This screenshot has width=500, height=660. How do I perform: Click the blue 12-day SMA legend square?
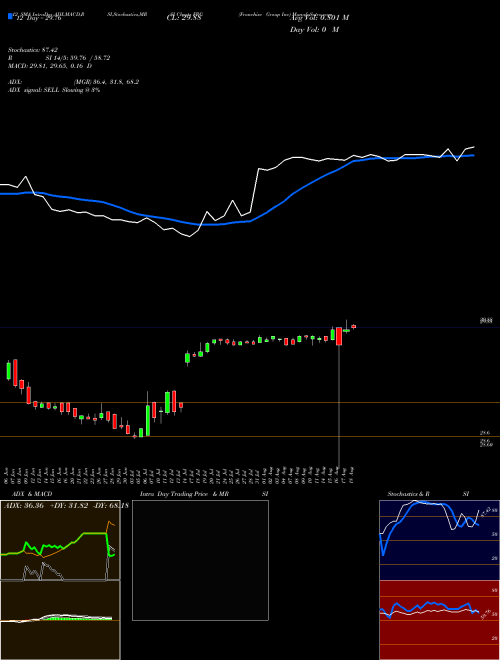(10, 16)
